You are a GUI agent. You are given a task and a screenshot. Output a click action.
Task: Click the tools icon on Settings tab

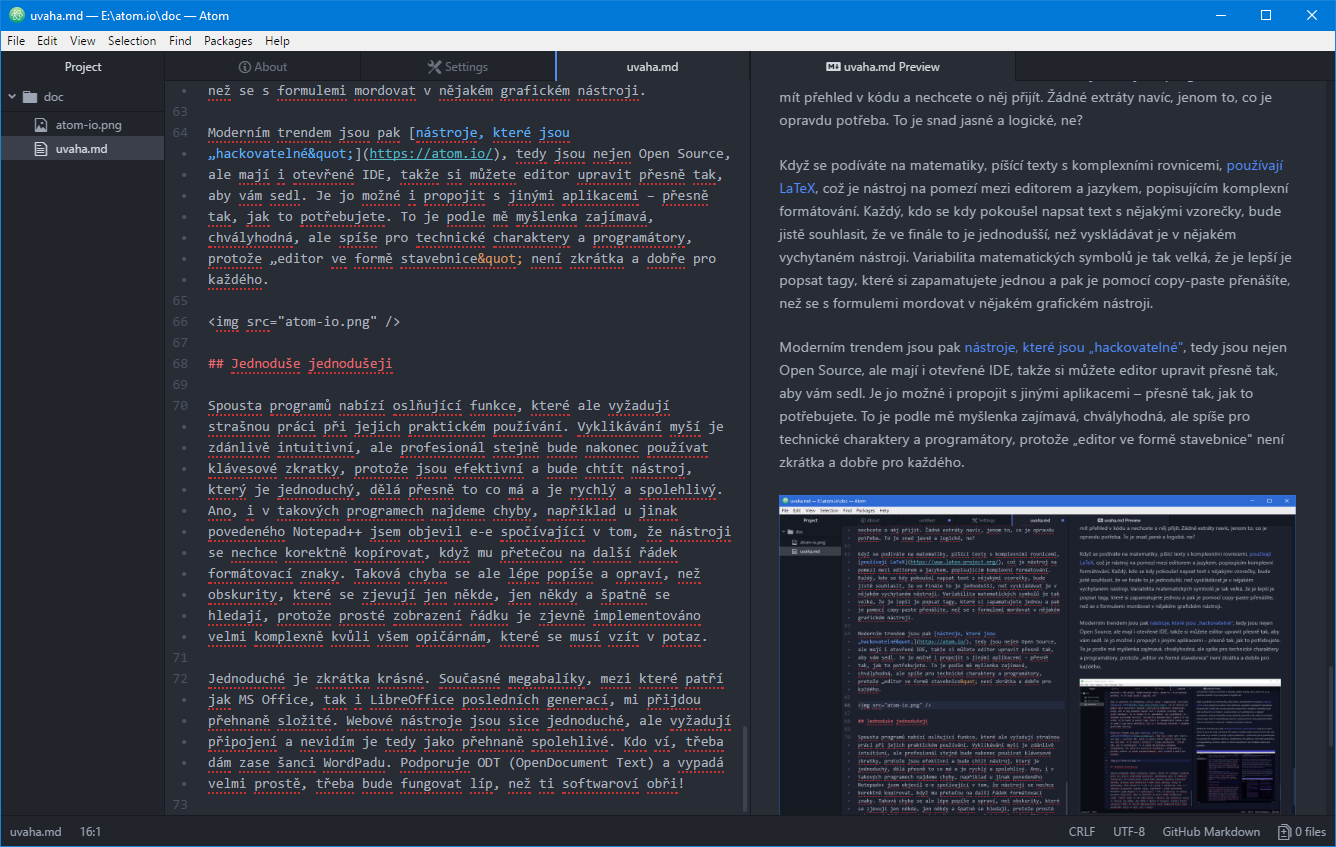point(434,67)
